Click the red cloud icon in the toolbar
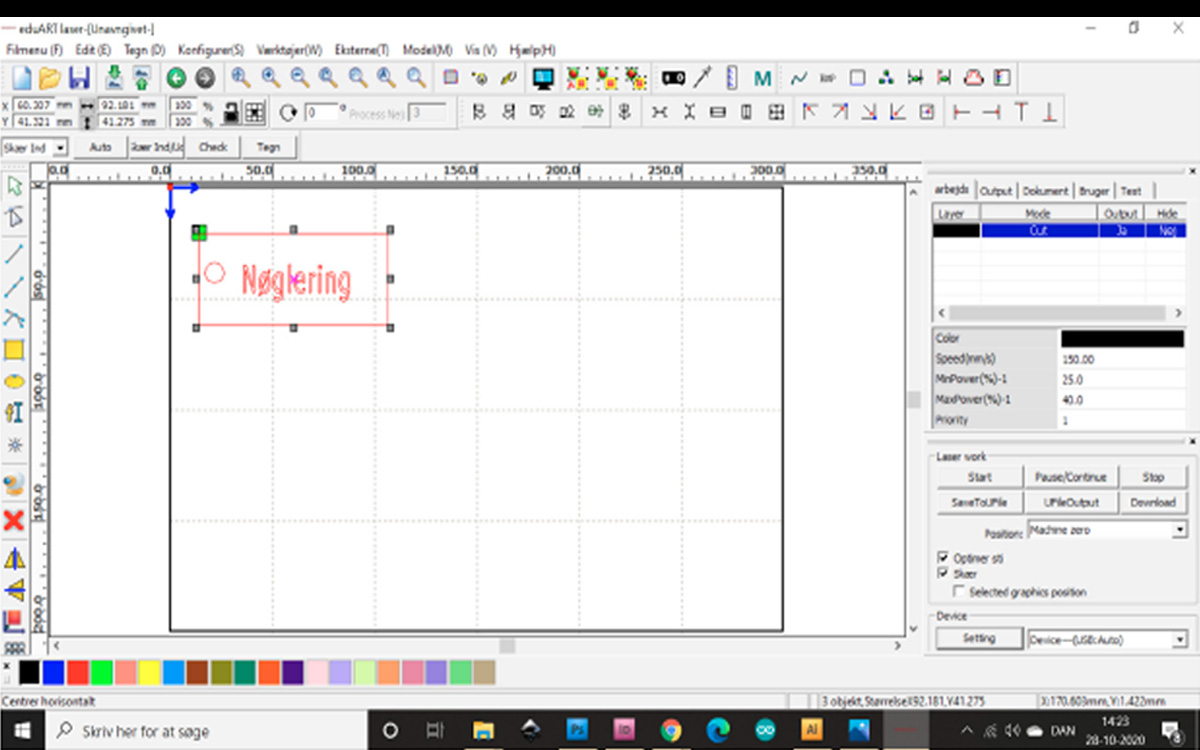1200x750 pixels. coord(973,77)
